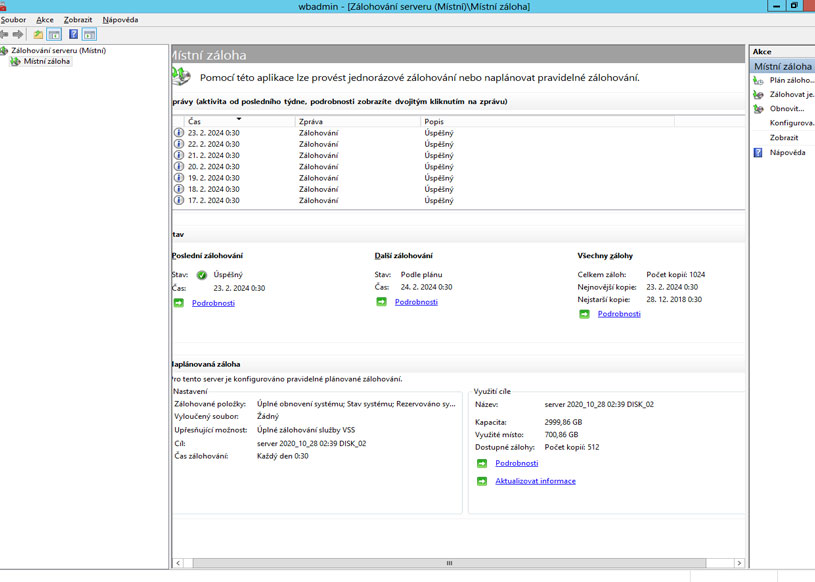This screenshot has height=582, width=815.
Task: Click the Místní záloha Akce pane header
Action: 782,67
